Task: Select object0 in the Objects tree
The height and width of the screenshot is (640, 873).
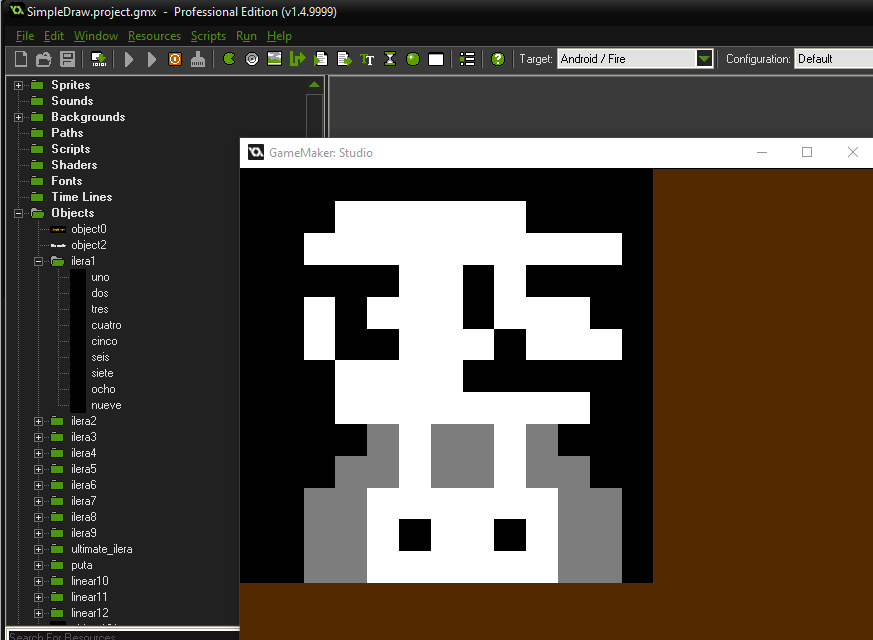Action: [x=89, y=229]
